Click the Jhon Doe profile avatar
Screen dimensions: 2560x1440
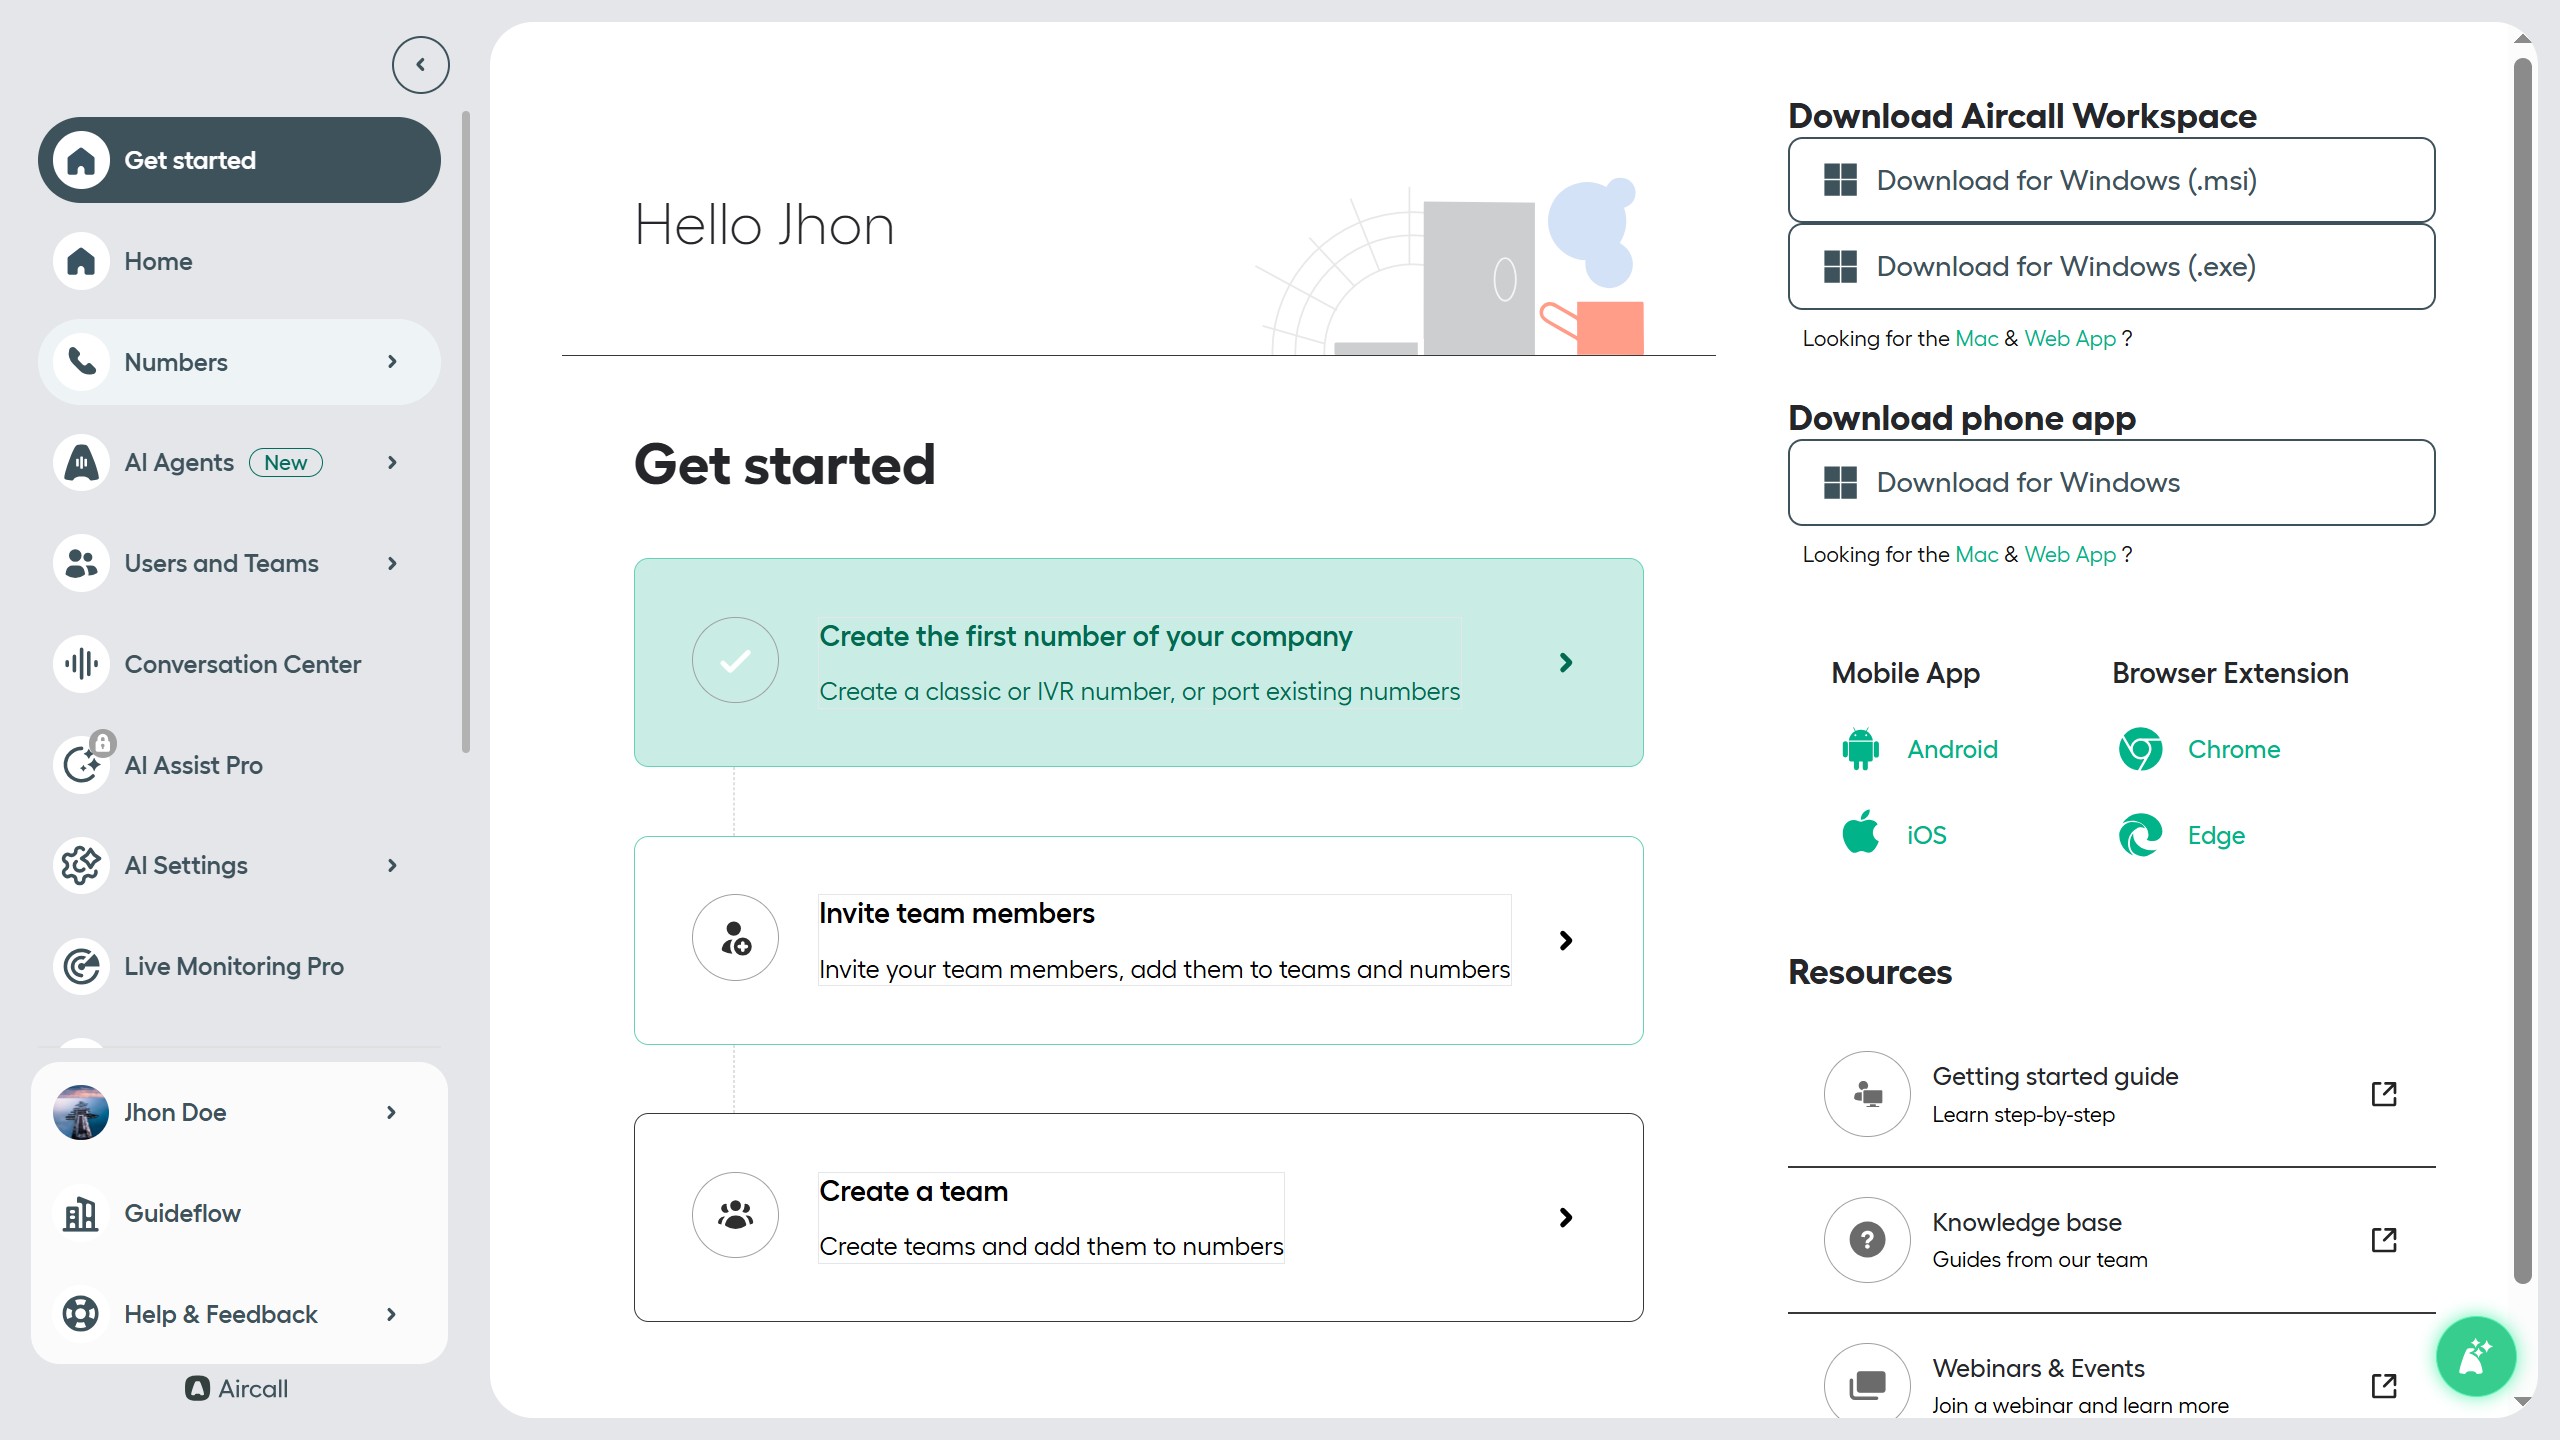click(81, 1113)
